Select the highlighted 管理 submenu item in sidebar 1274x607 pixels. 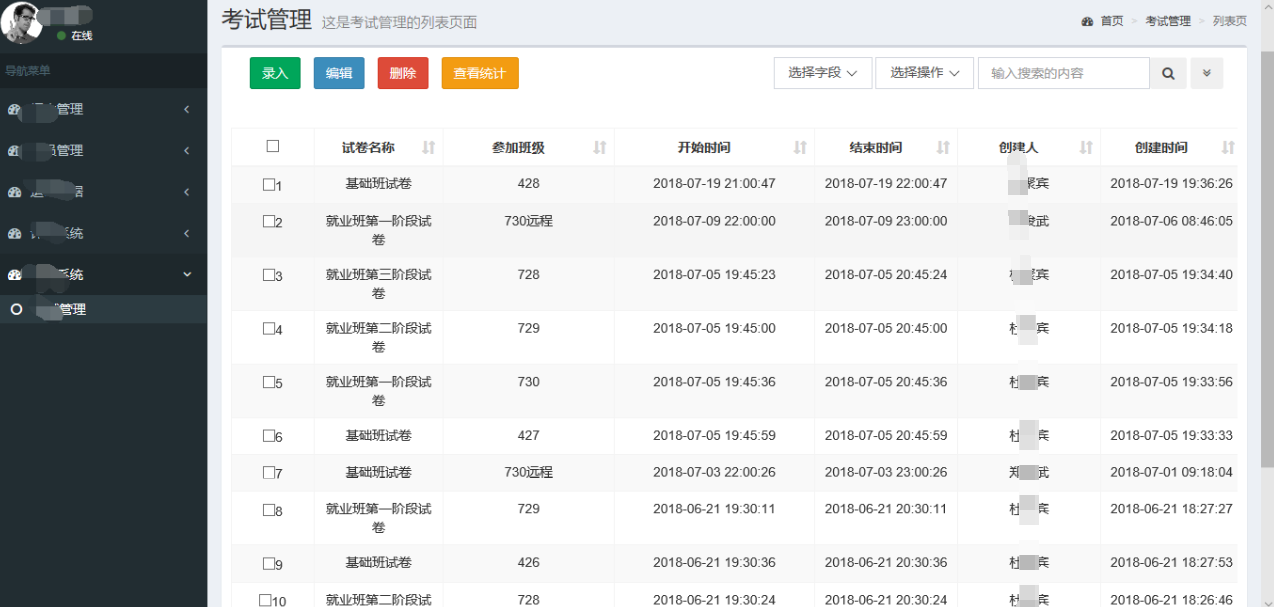coord(70,310)
